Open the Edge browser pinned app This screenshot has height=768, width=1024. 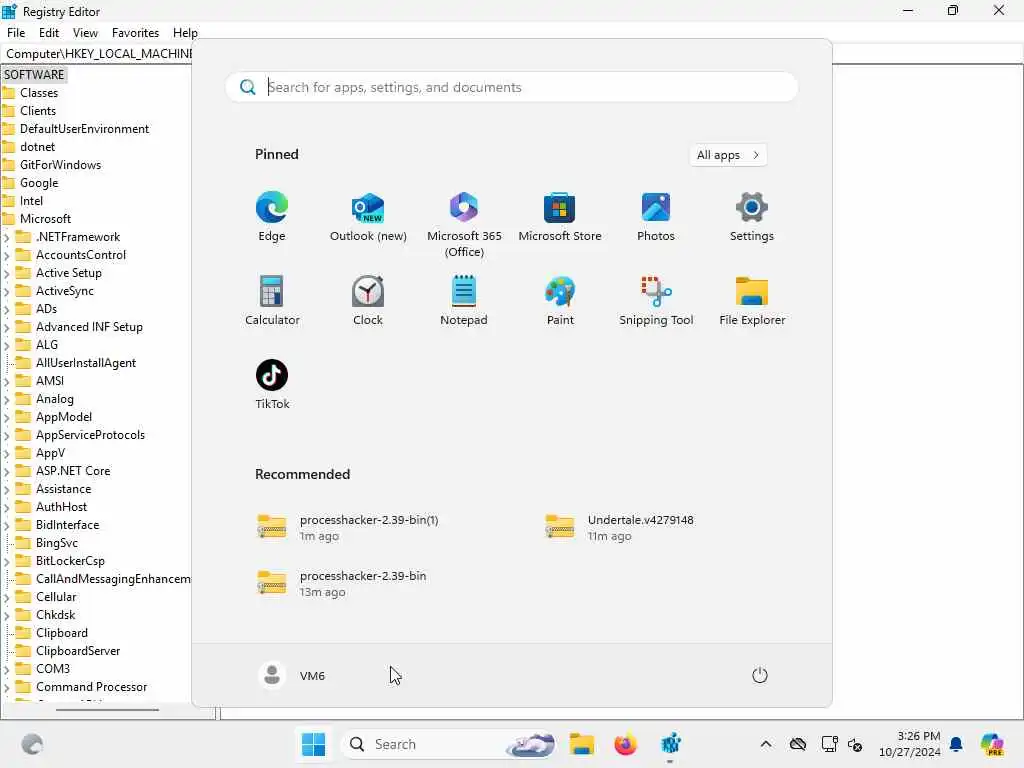click(x=272, y=216)
